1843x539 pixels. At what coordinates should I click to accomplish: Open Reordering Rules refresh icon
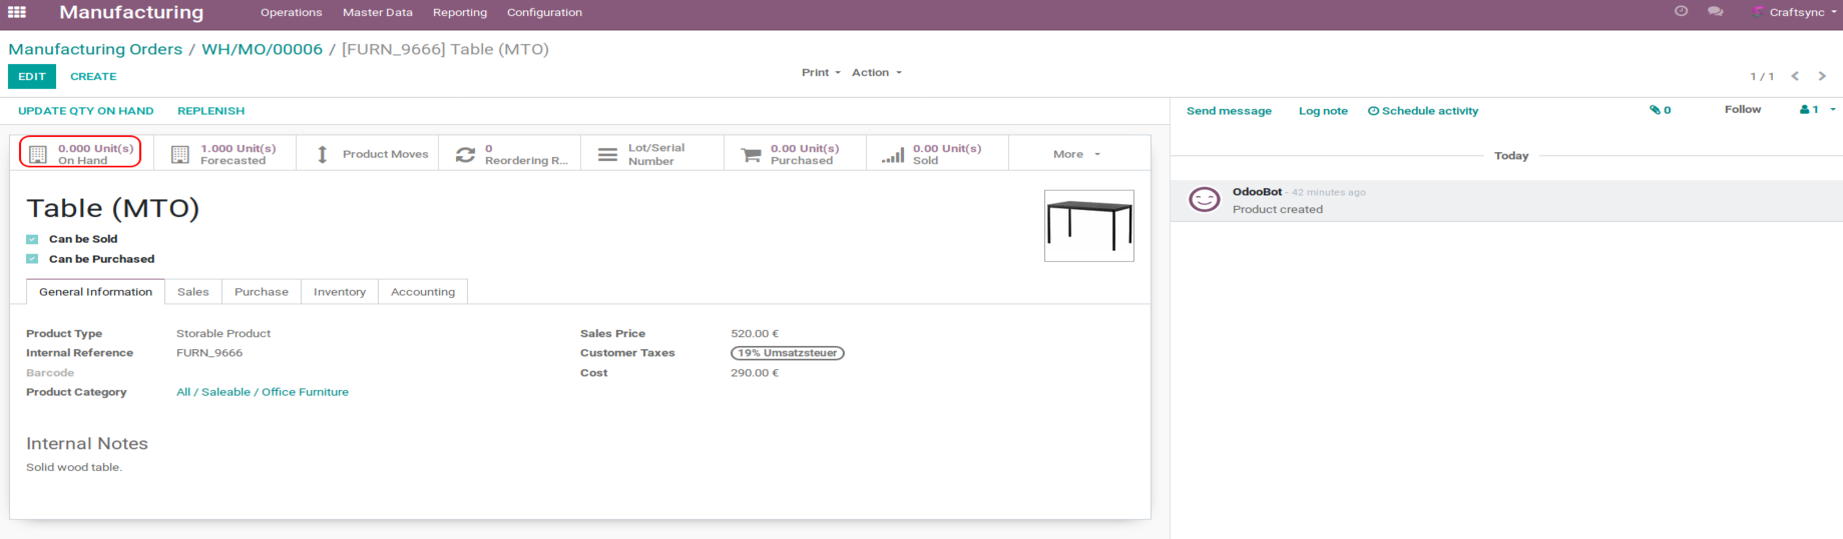[x=465, y=154]
